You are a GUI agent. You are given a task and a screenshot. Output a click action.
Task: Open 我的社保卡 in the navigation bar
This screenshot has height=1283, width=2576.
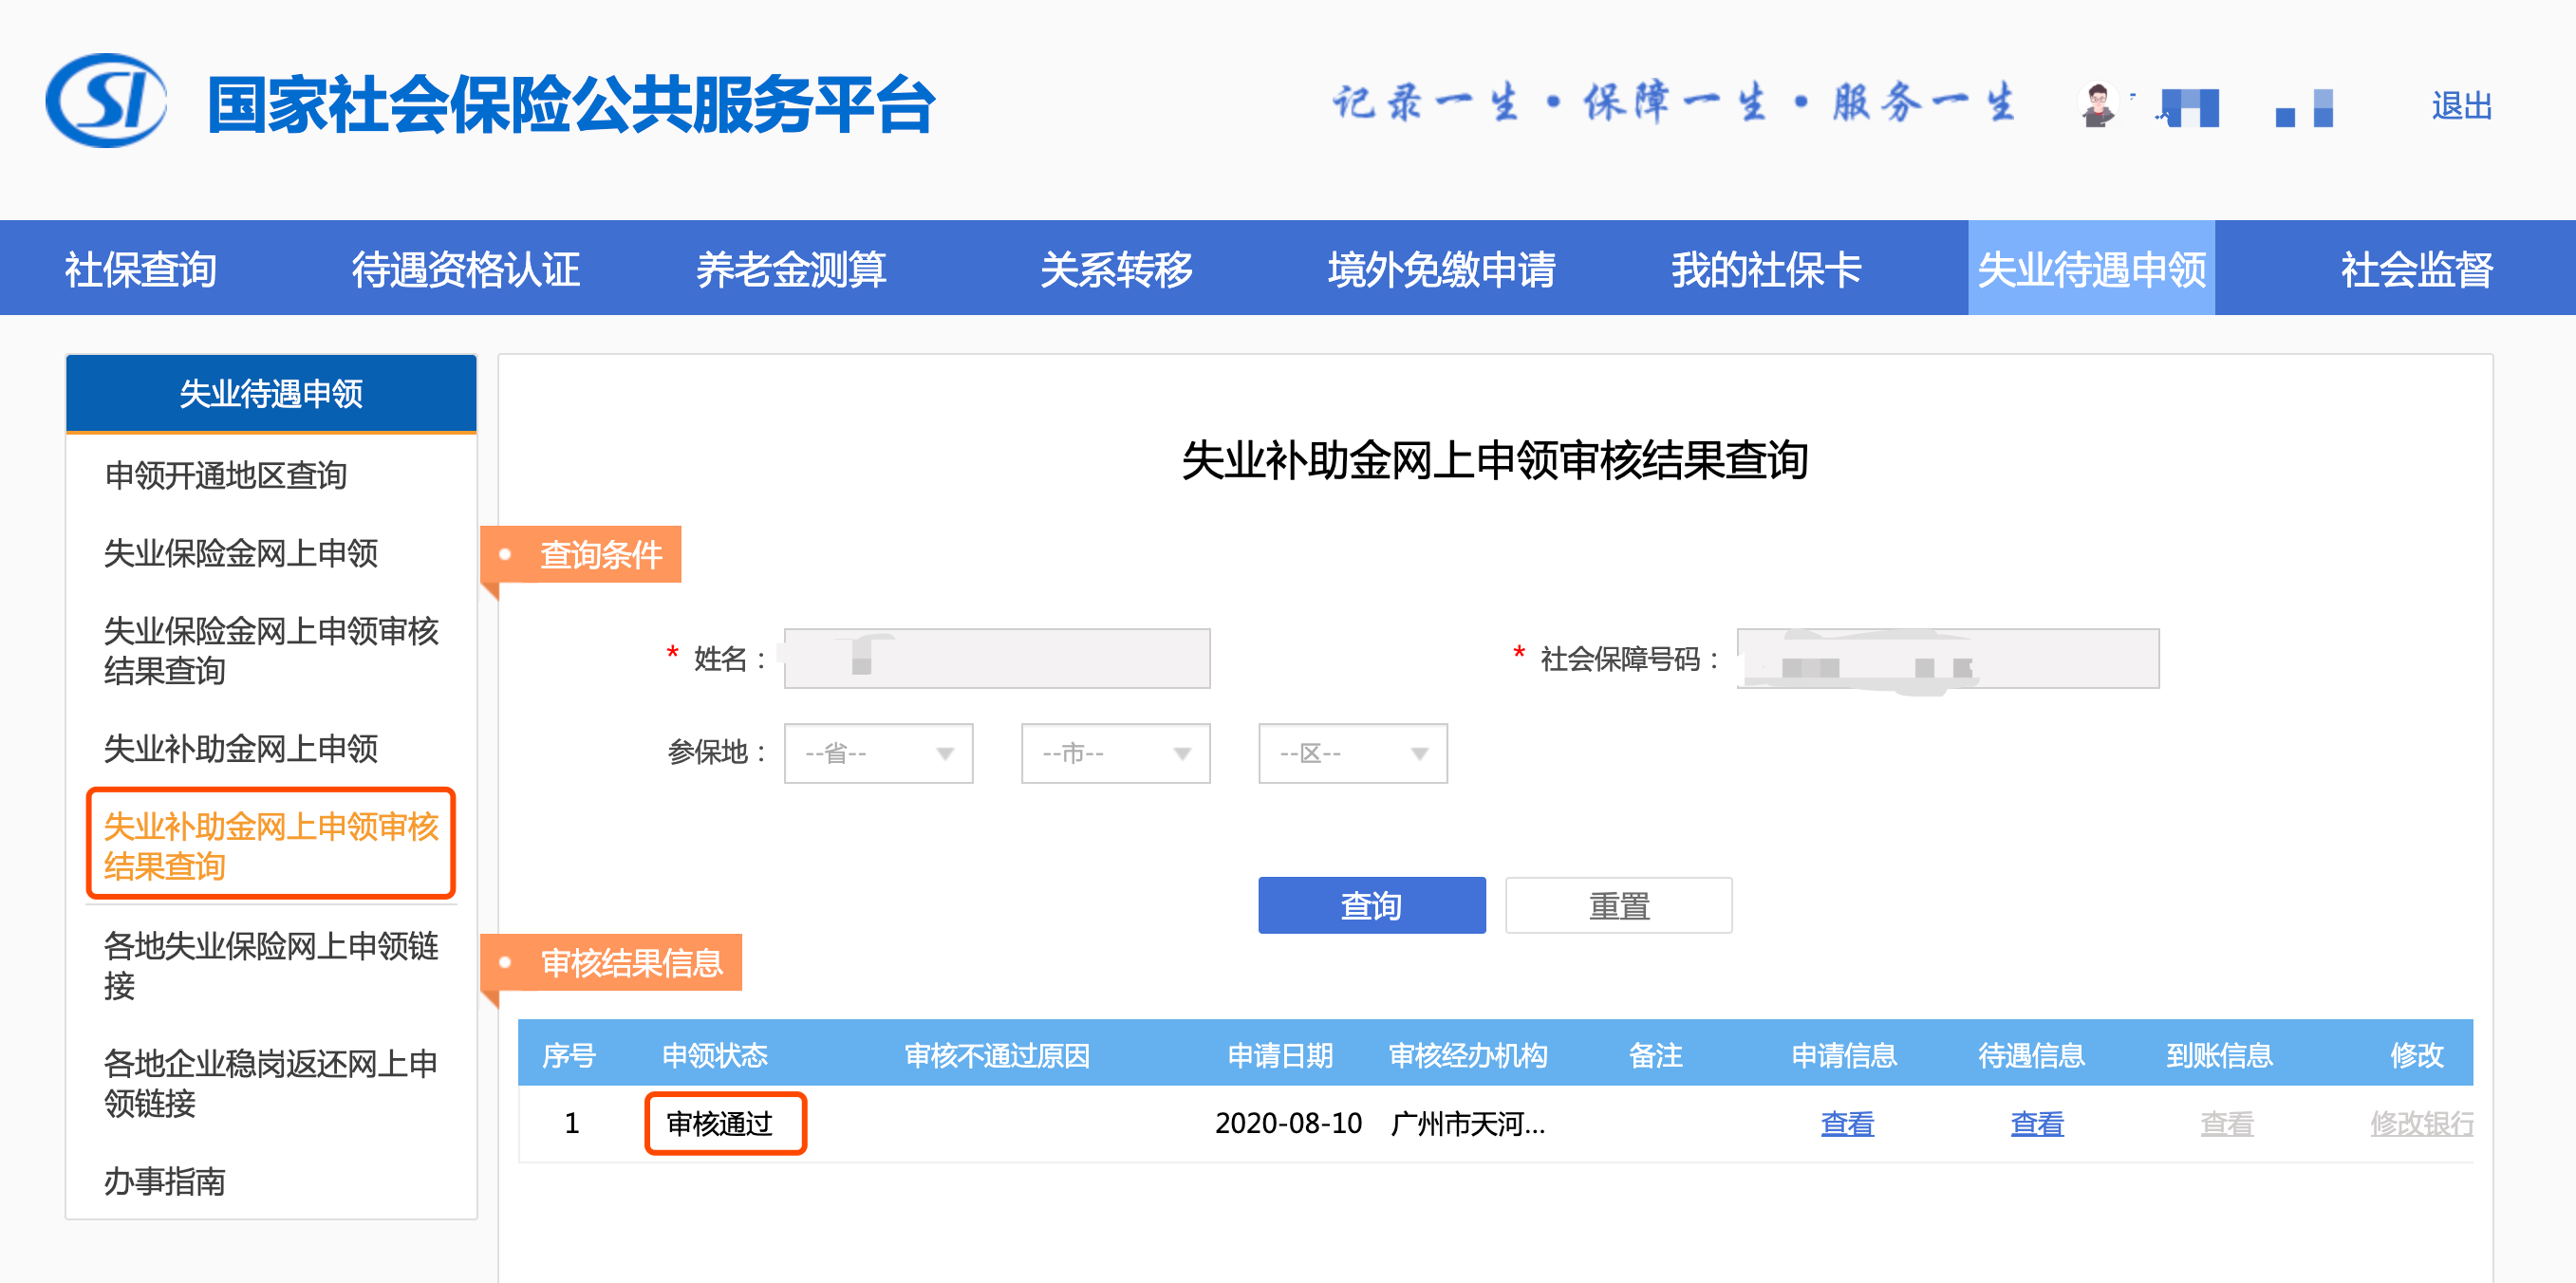pyautogui.click(x=1766, y=269)
